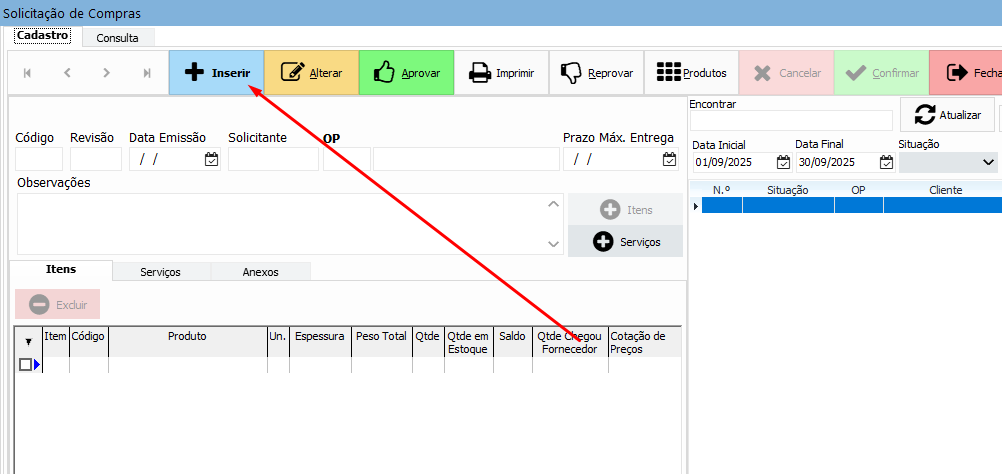Screen dimensions: 1002x474
Task: Click the Imprimir printer button
Action: click(x=502, y=73)
